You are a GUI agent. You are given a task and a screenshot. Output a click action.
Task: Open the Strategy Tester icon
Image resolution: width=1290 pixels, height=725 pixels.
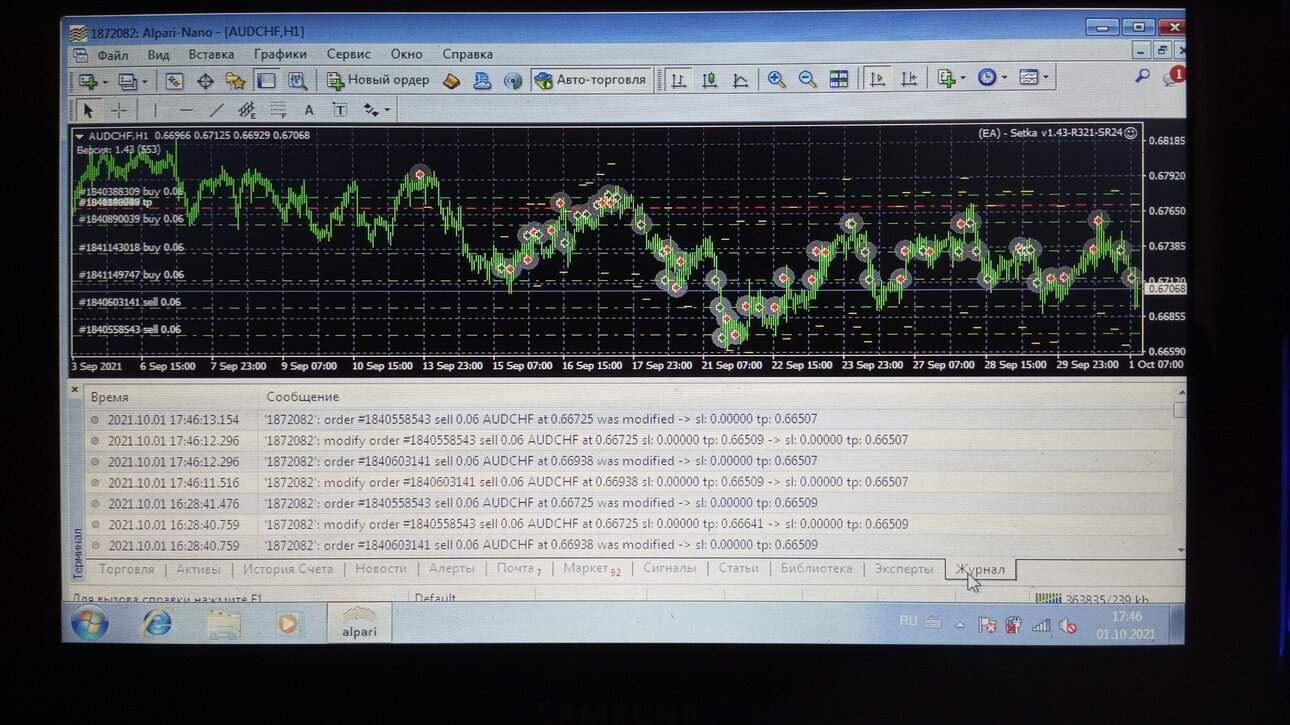(x=297, y=81)
